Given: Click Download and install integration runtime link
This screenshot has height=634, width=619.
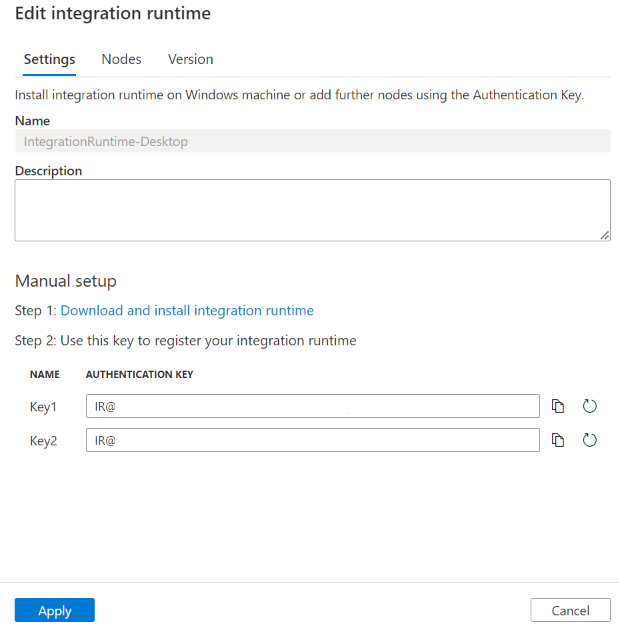Looking at the screenshot, I should tap(187, 310).
